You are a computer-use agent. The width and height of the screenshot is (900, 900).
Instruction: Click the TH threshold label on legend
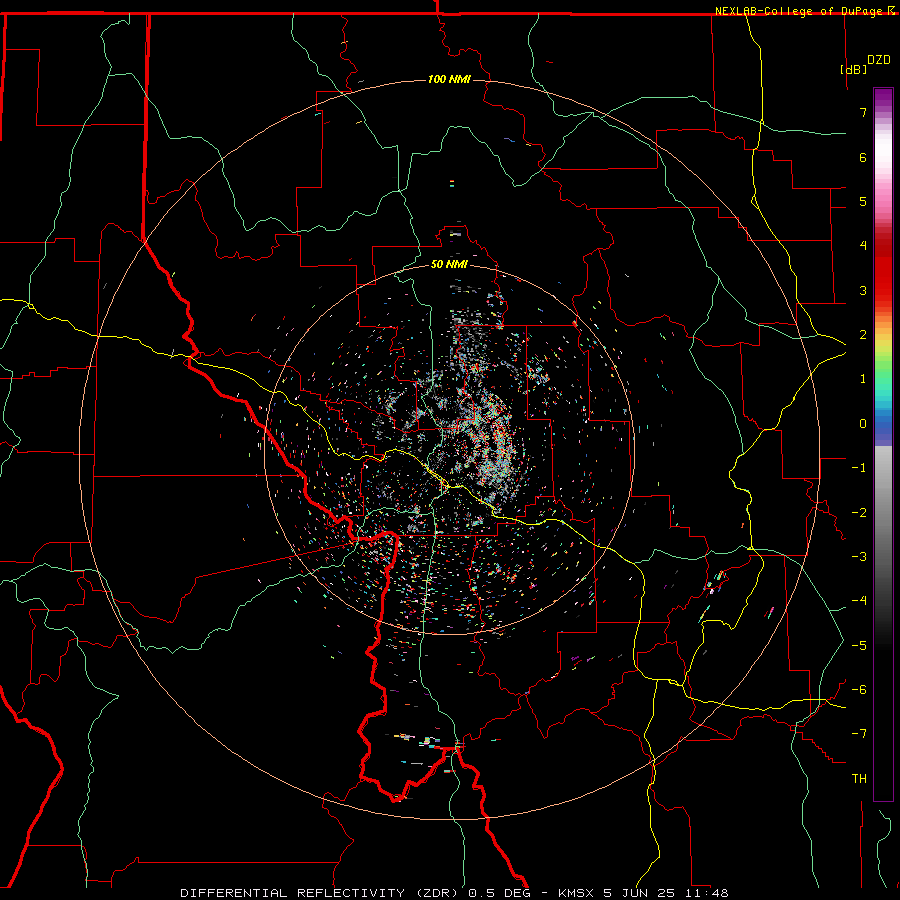859,779
